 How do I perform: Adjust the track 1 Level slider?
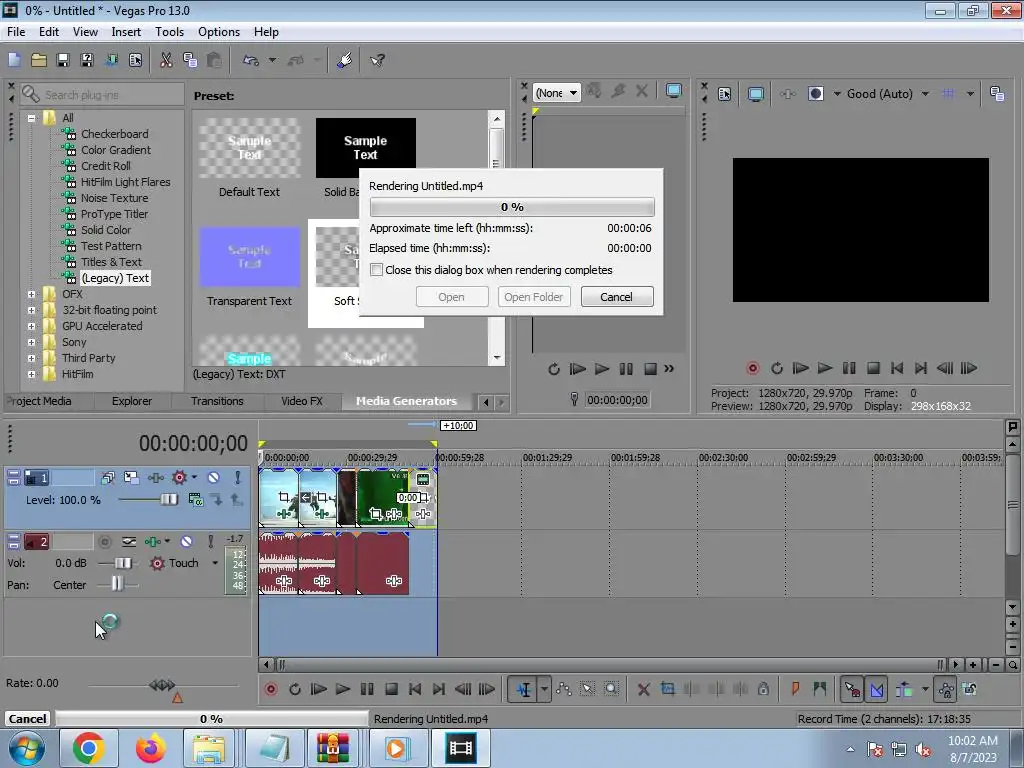point(168,500)
